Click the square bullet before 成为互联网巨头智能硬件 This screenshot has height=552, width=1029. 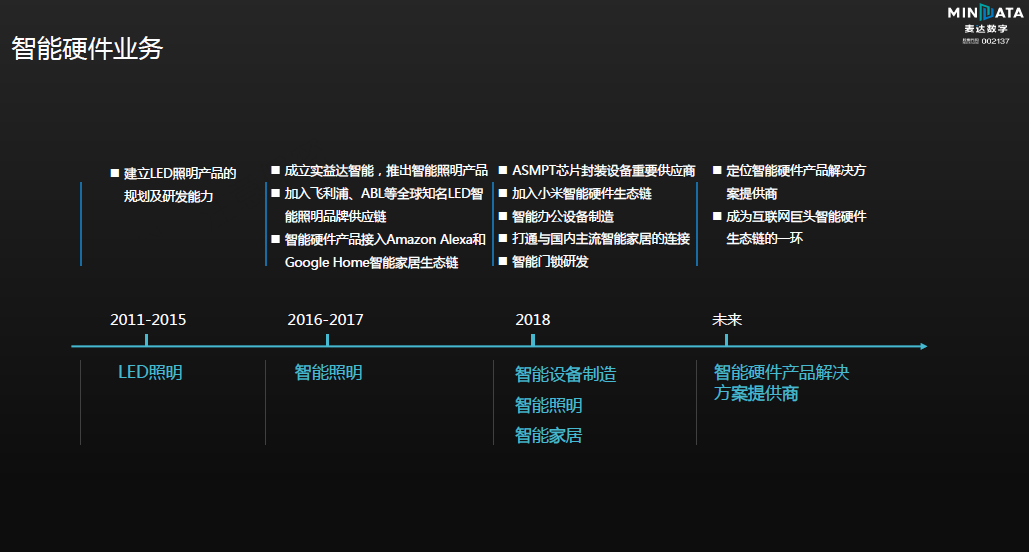[717, 216]
